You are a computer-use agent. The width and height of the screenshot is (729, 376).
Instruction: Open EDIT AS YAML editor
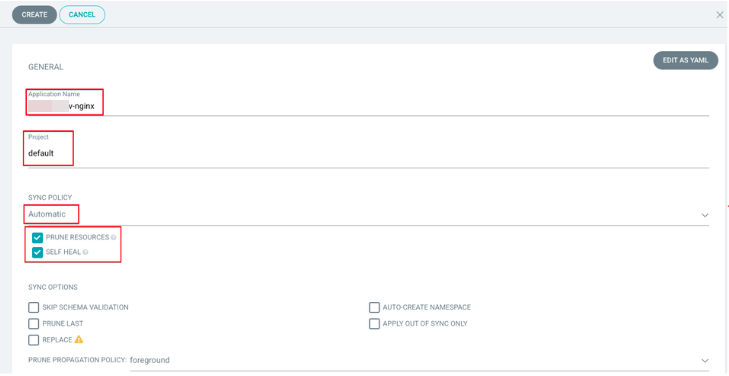685,60
